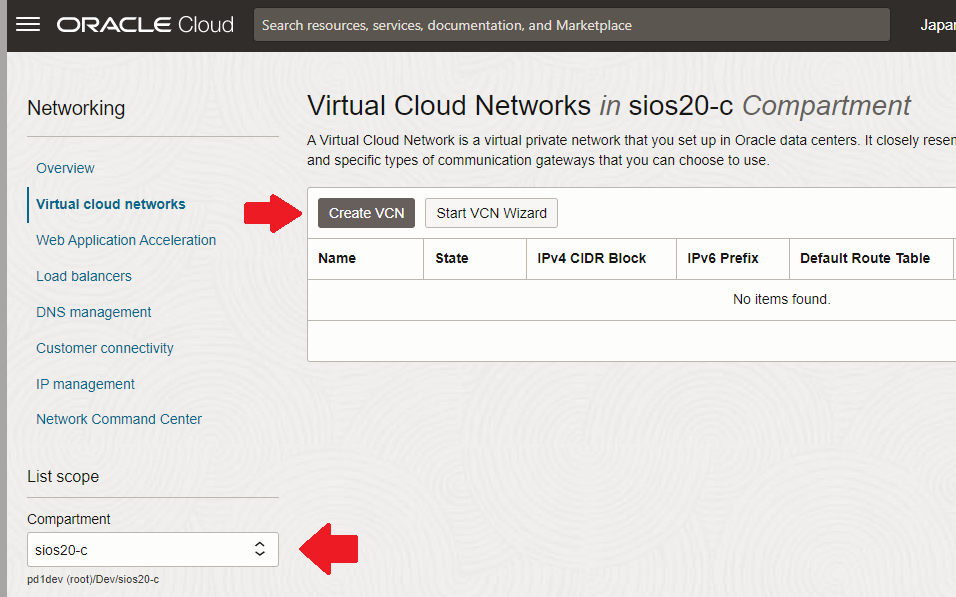Click the Networking sidebar heading

(x=76, y=109)
